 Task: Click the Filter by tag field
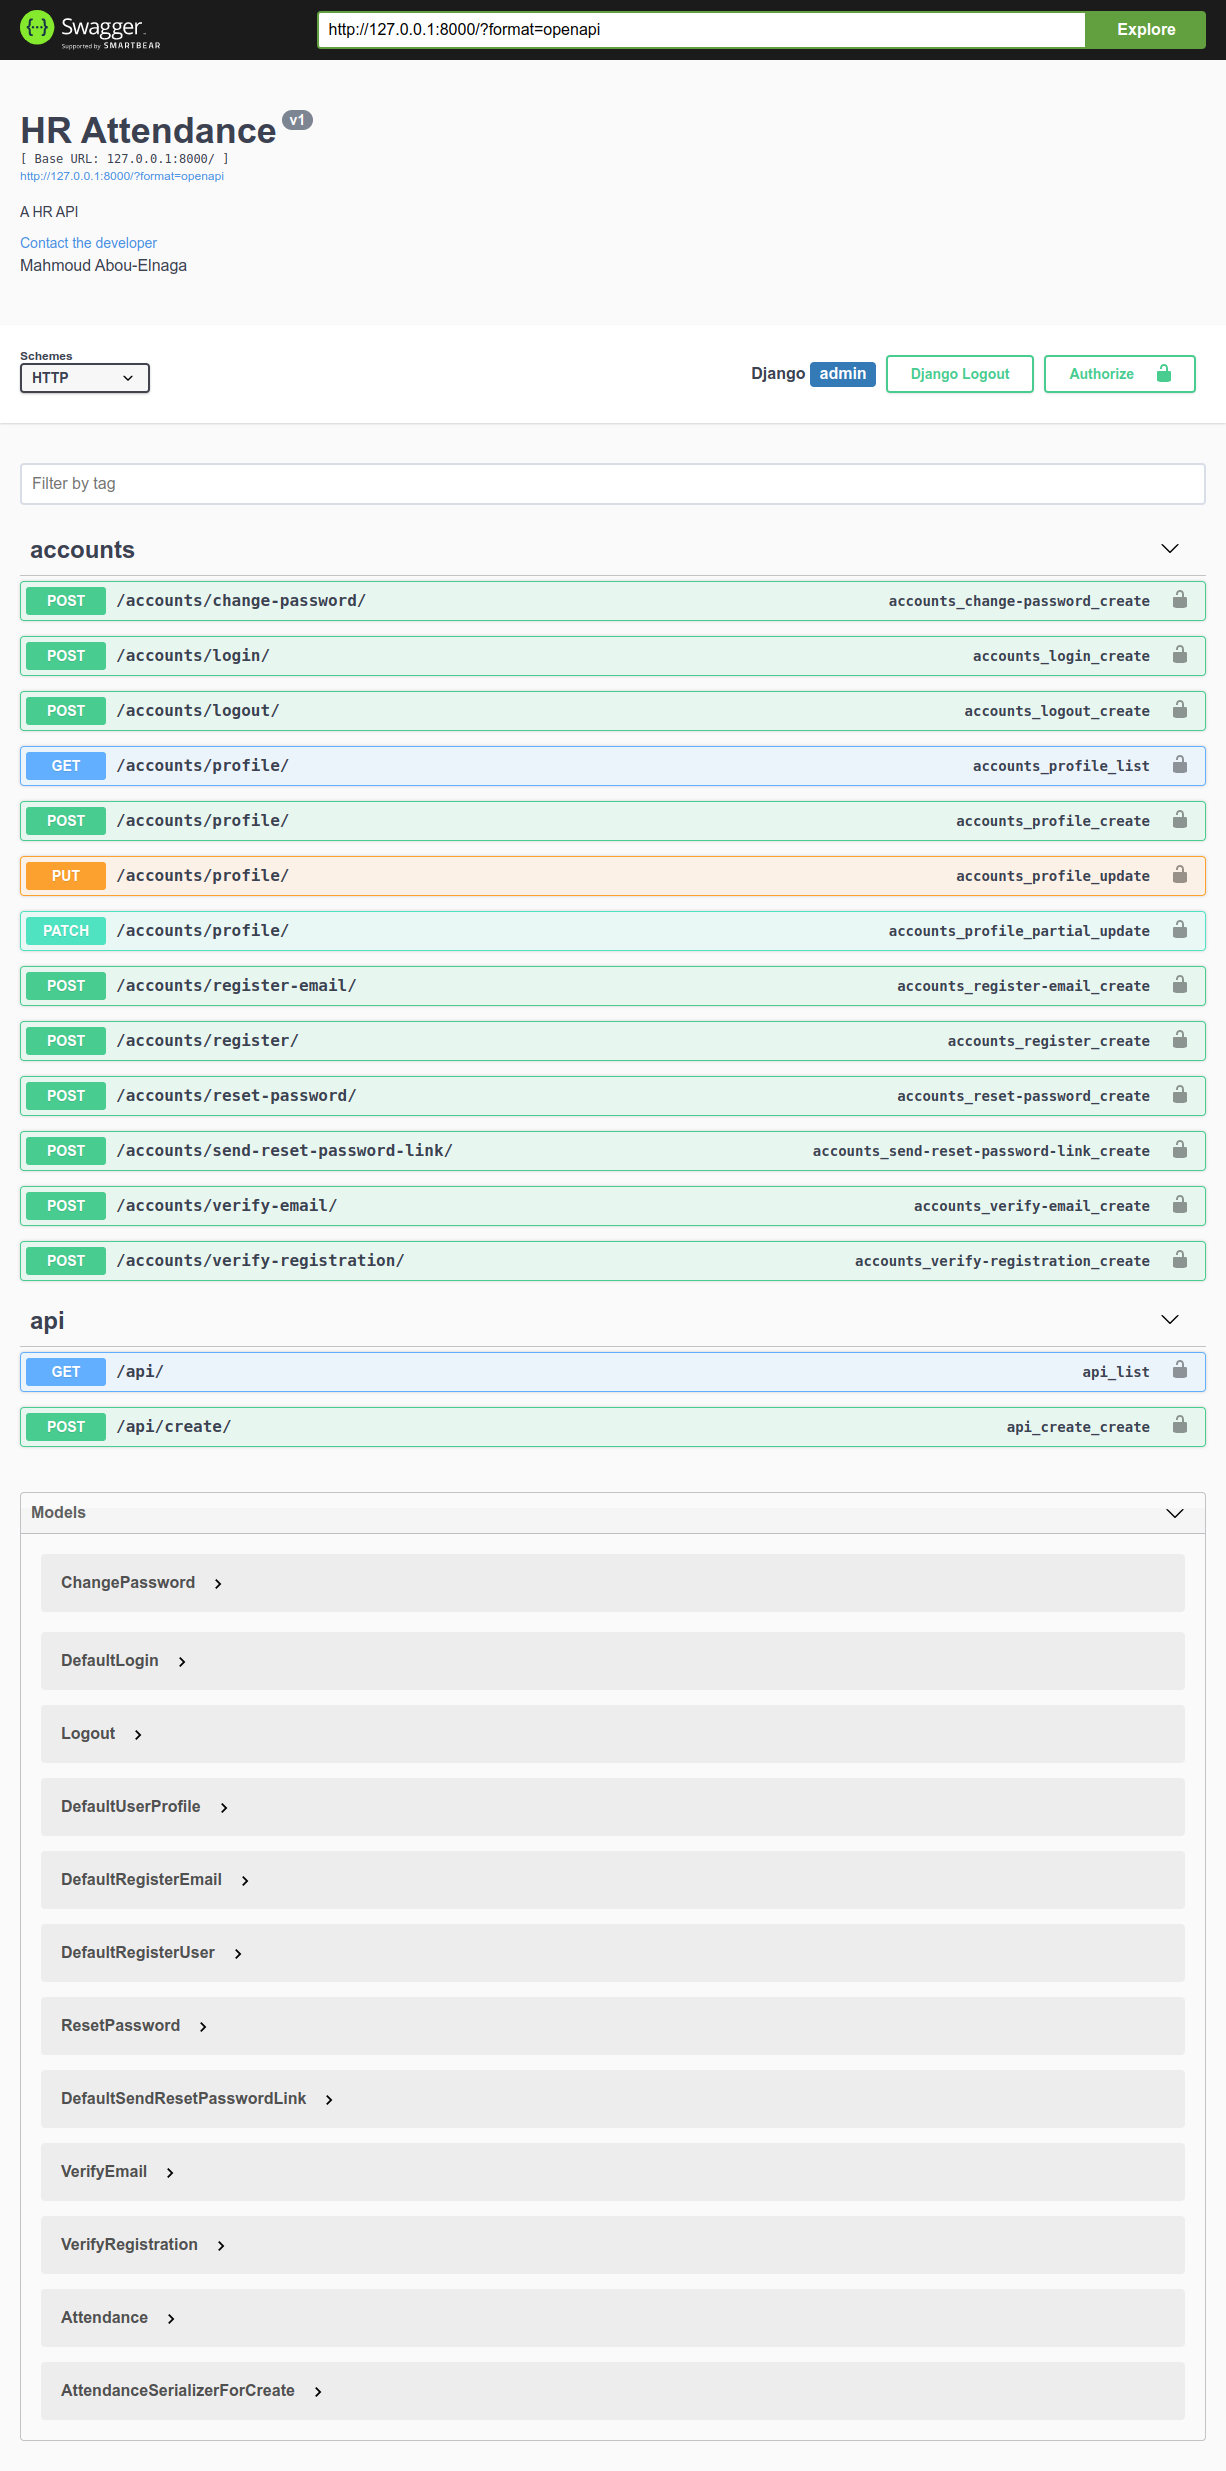coord(612,484)
